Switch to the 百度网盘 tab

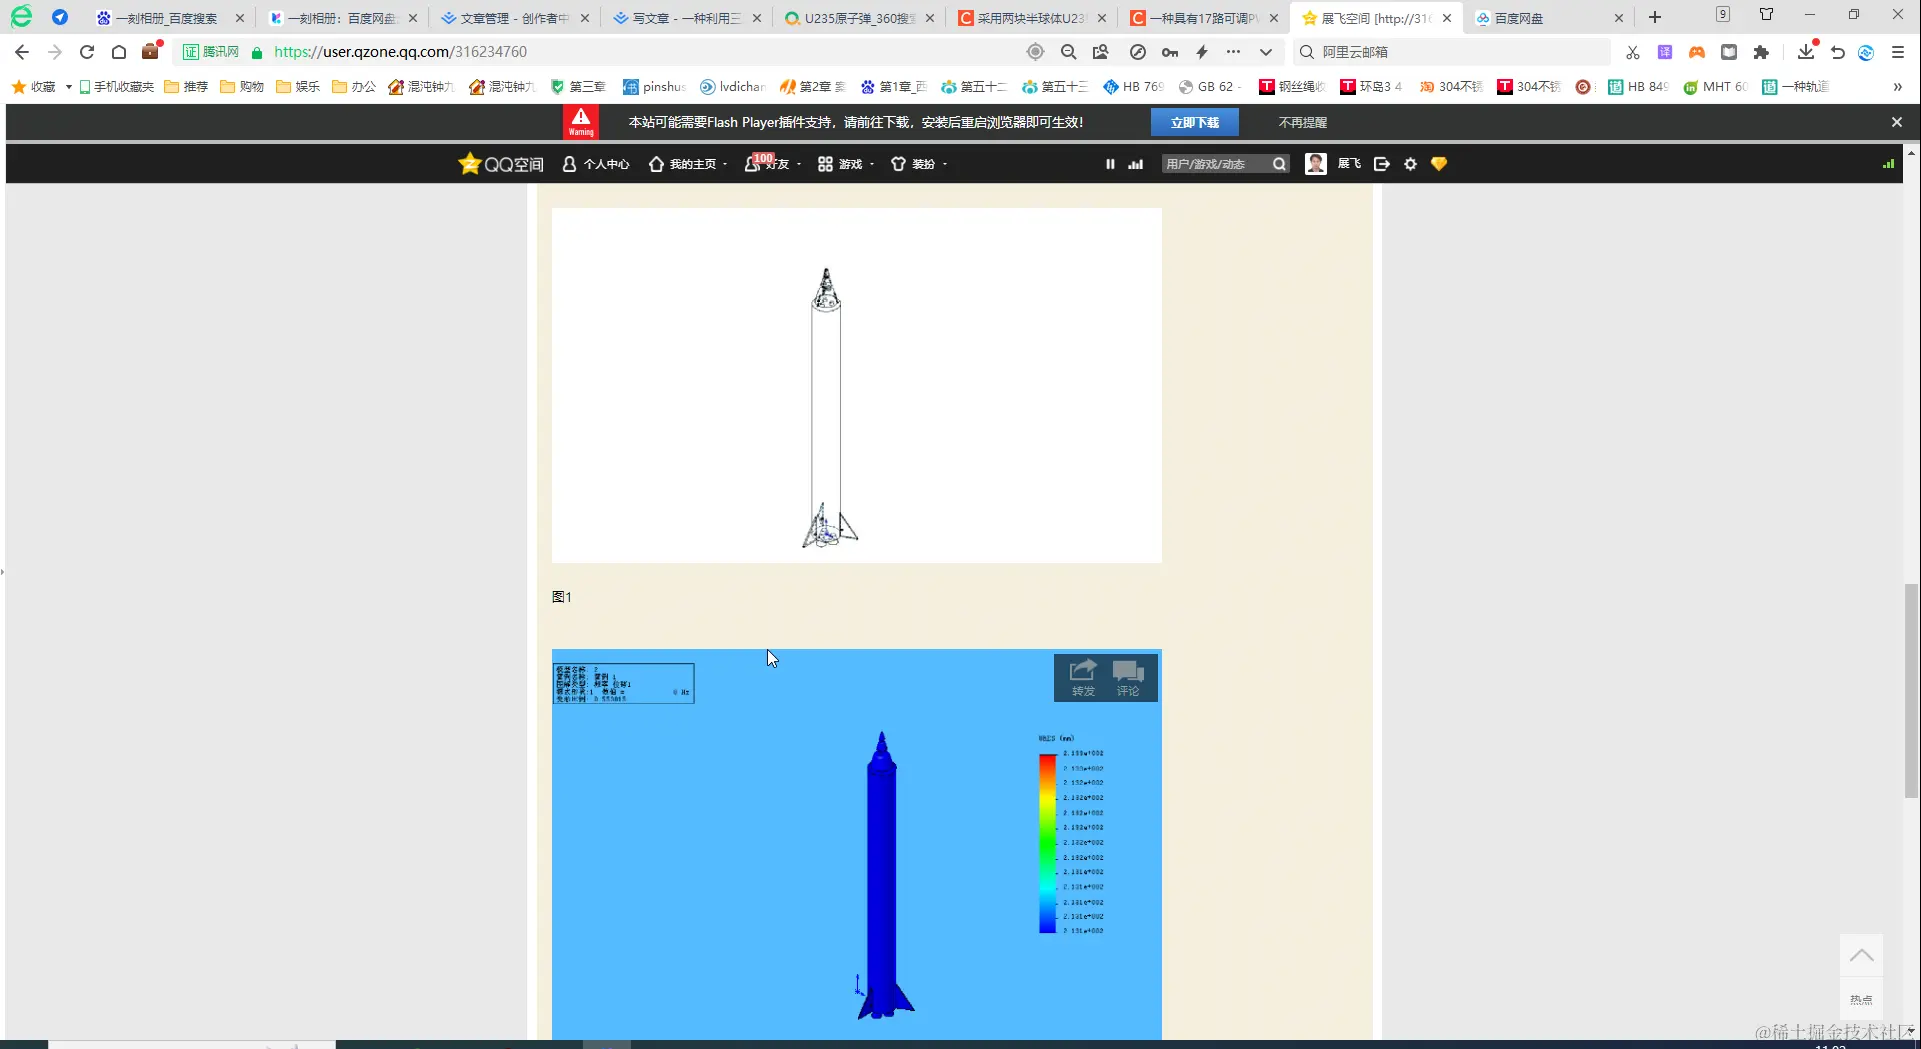pos(1548,18)
